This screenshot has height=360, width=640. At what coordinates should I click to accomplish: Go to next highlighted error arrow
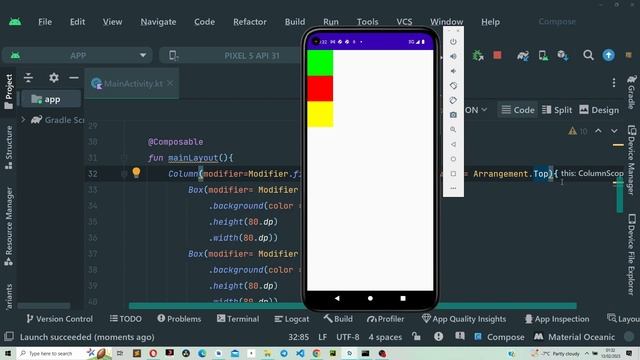pyautogui.click(x=614, y=131)
